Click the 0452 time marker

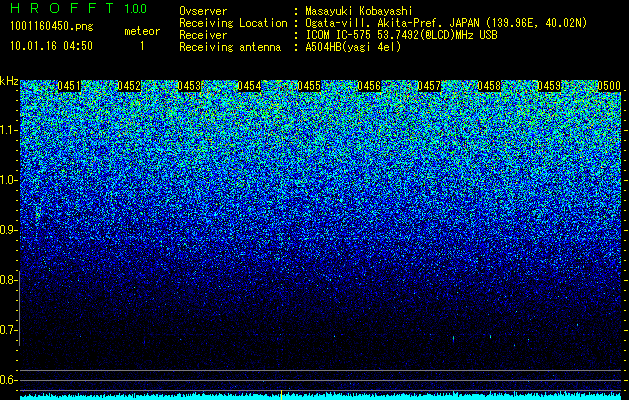click(x=129, y=86)
